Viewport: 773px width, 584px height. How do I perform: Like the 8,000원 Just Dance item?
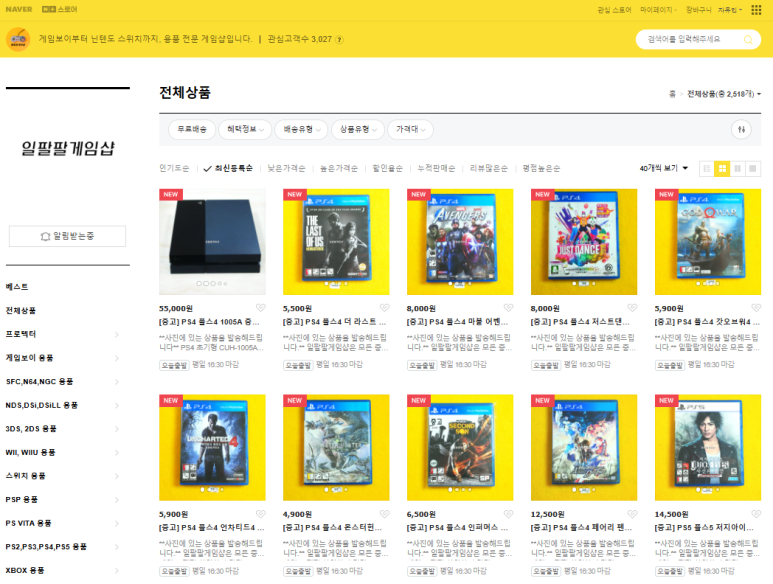(x=632, y=308)
